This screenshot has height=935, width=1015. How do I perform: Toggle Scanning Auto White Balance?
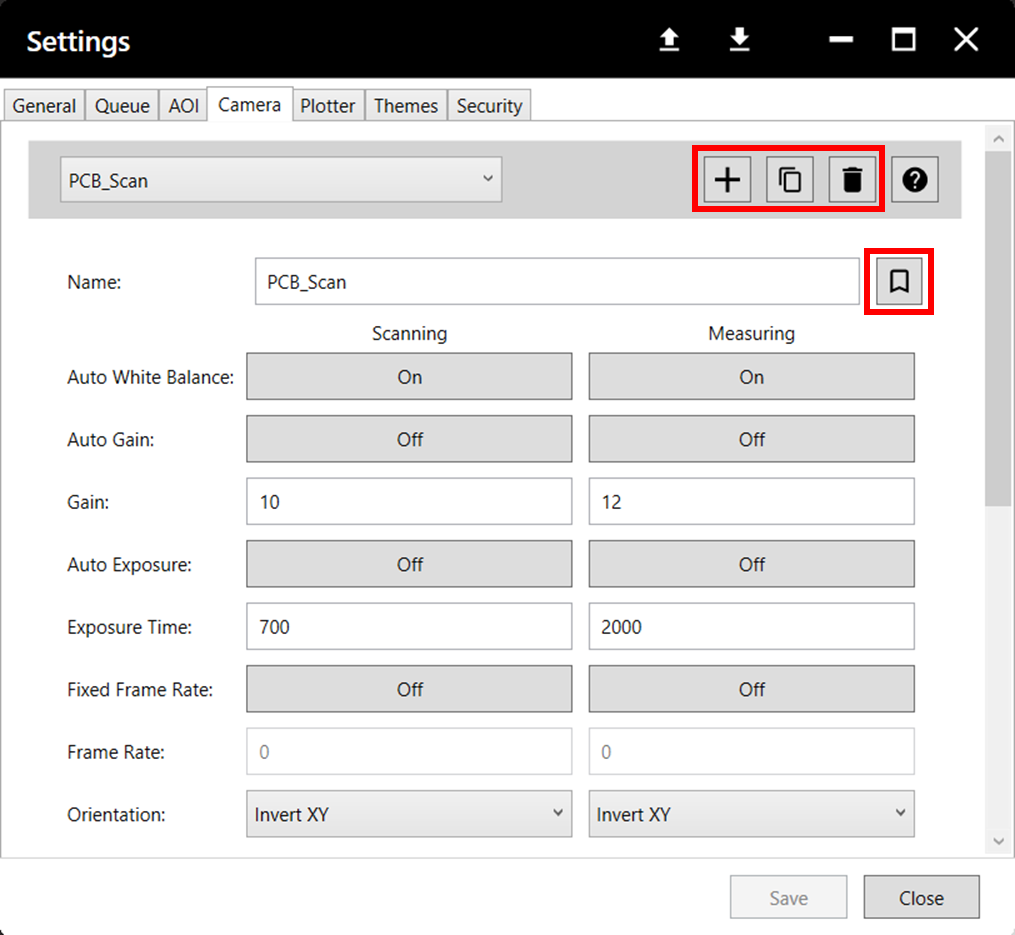(x=409, y=376)
